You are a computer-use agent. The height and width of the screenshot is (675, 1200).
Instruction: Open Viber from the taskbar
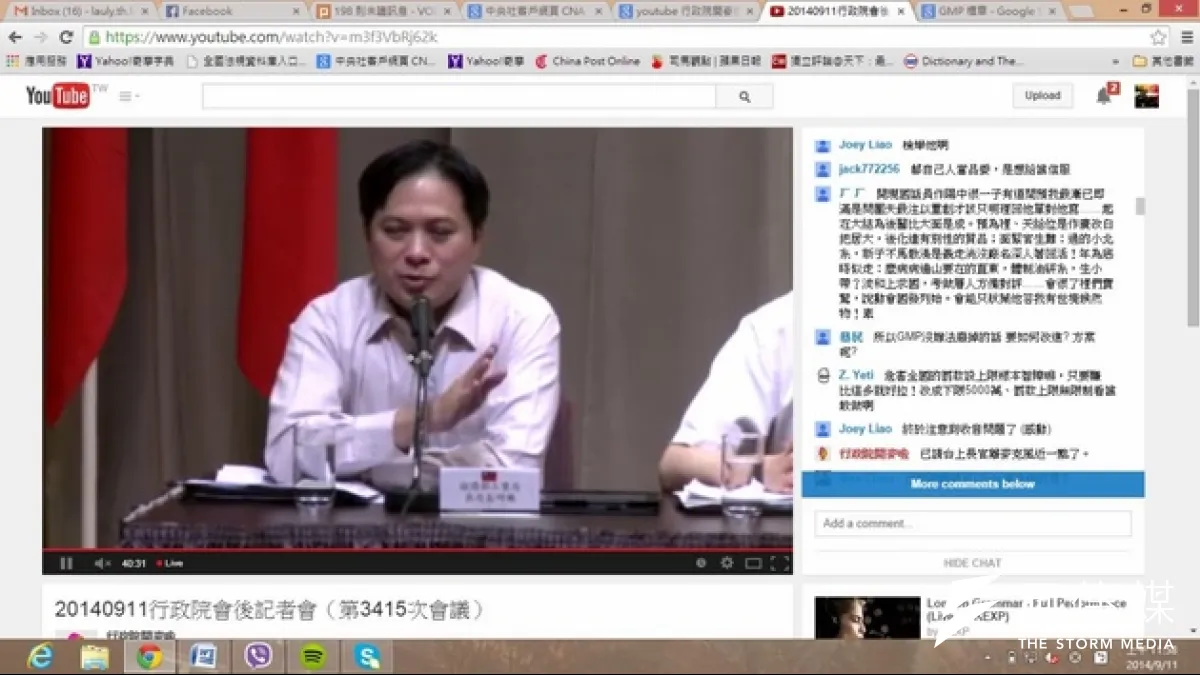point(258,656)
